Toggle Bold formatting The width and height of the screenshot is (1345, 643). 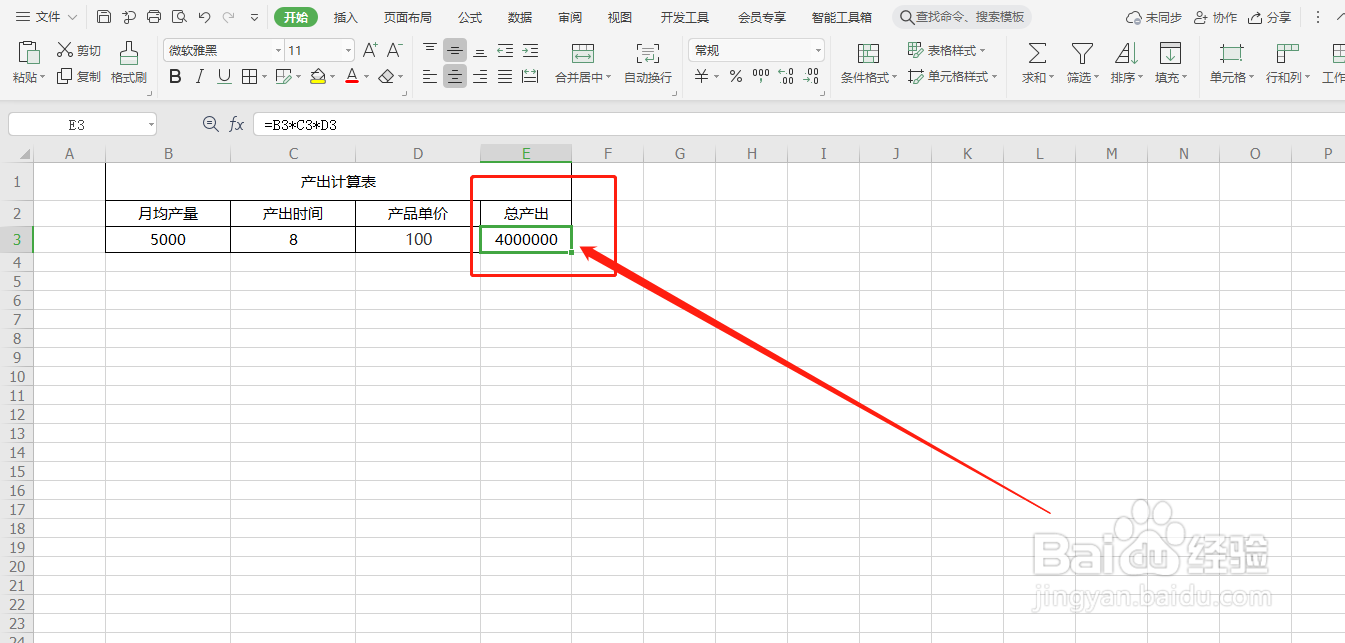[176, 76]
